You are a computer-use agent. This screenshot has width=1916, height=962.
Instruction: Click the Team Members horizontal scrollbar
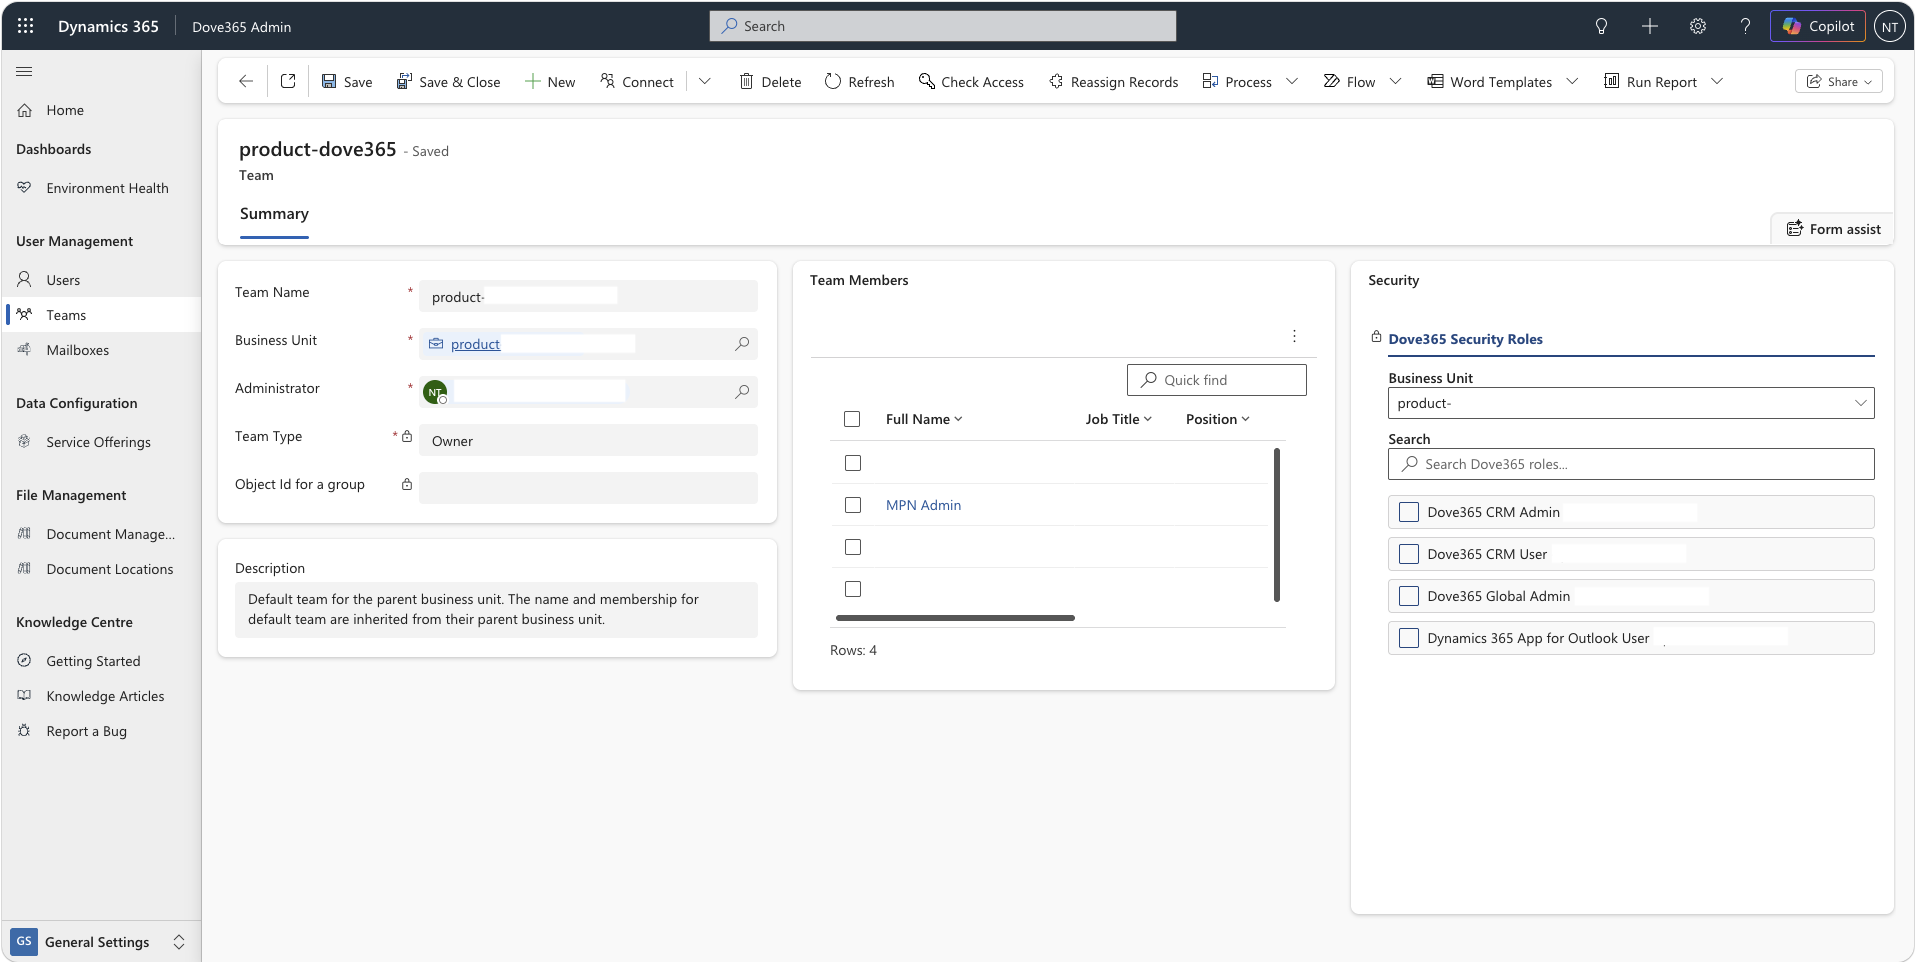[x=955, y=618]
